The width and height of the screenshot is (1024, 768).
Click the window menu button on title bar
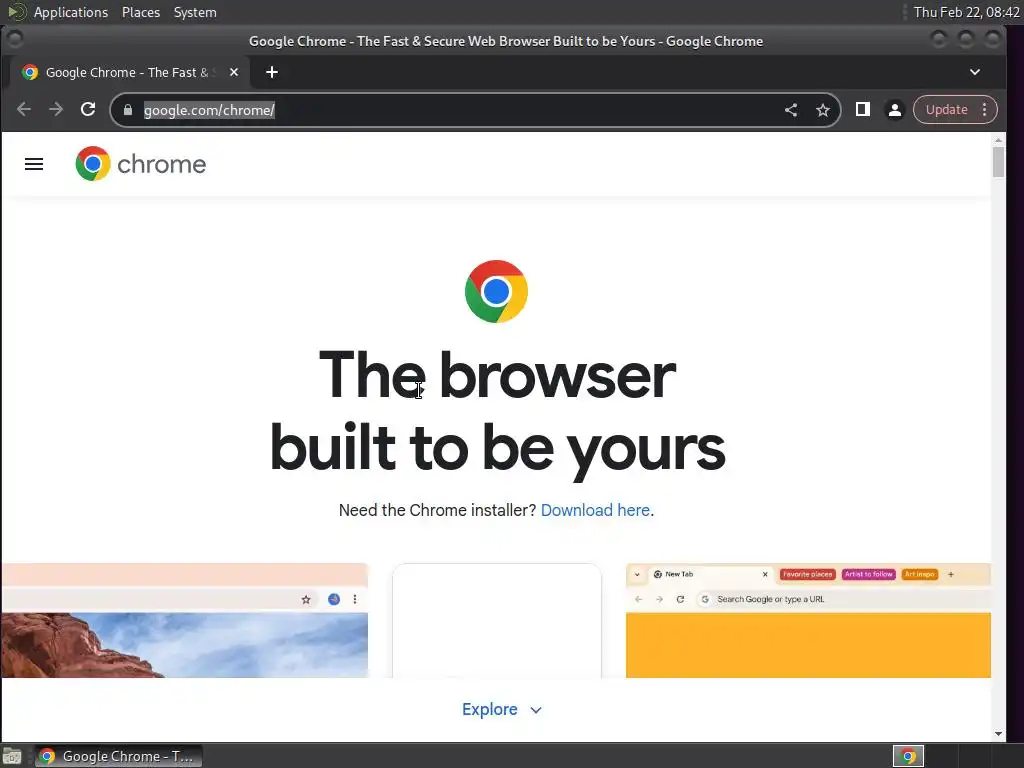(x=14, y=40)
